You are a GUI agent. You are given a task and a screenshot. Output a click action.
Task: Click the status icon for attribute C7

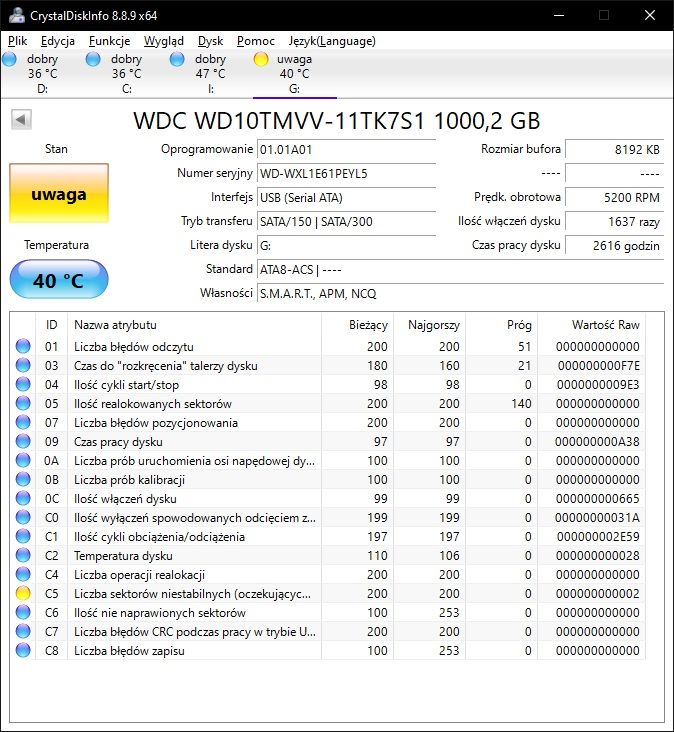(23, 631)
